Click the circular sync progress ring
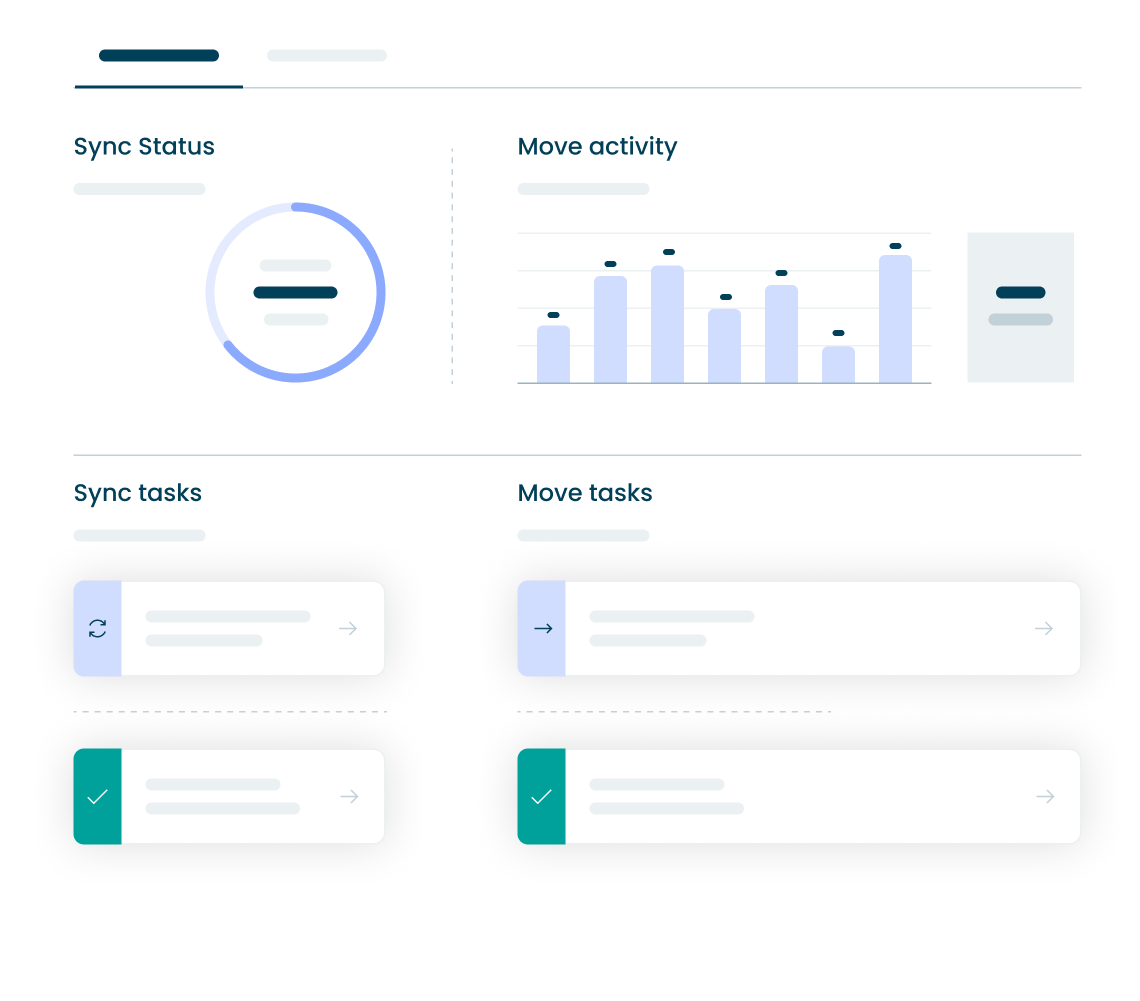This screenshot has width=1140, height=1001. tap(295, 292)
